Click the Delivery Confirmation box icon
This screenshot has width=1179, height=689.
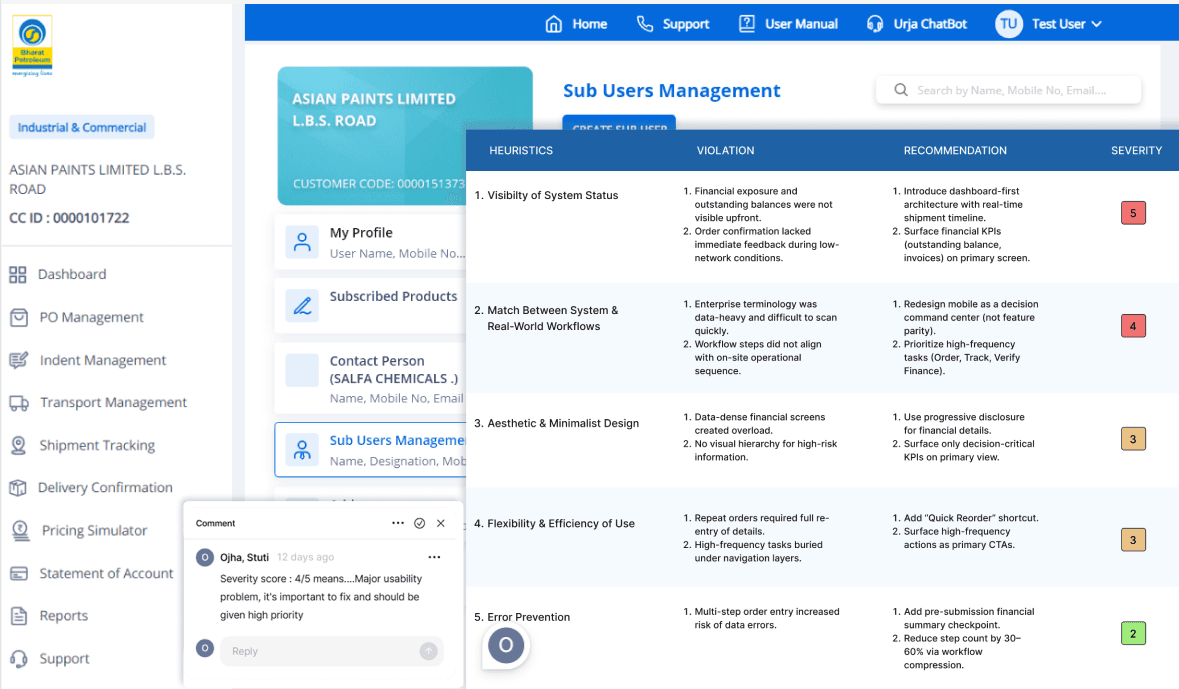(x=18, y=488)
